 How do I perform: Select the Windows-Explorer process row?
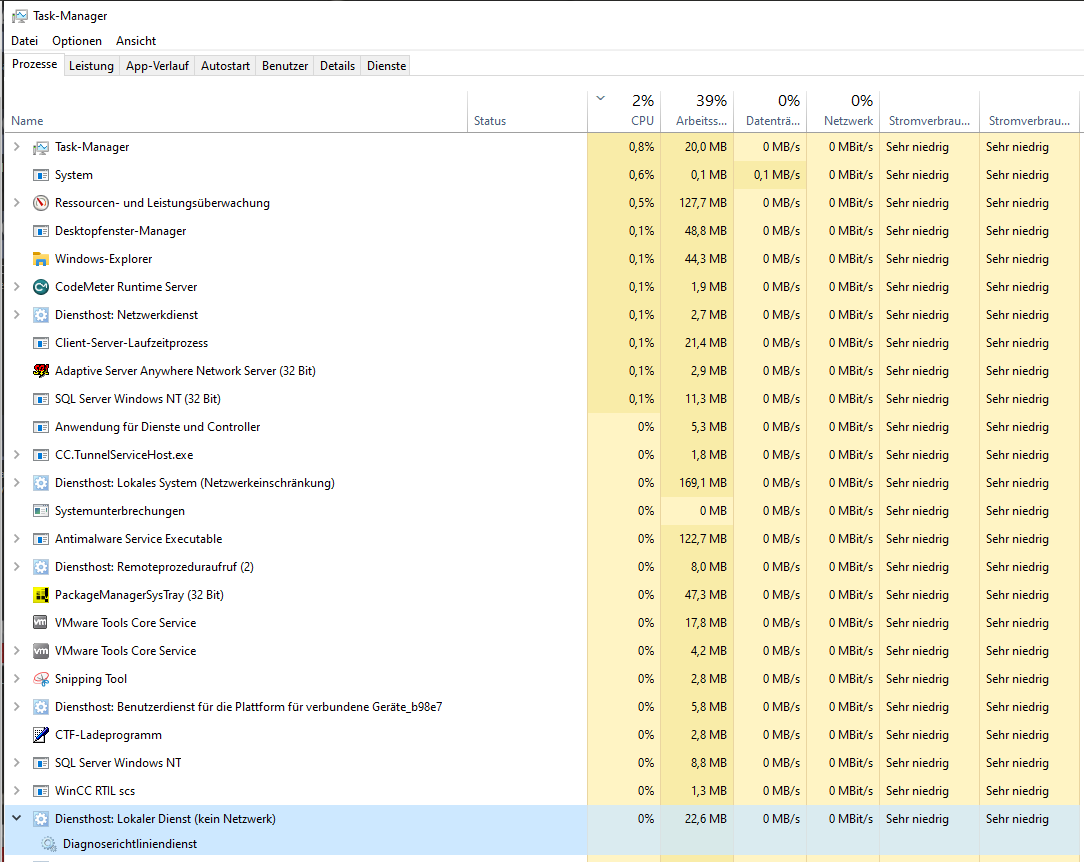(542, 259)
